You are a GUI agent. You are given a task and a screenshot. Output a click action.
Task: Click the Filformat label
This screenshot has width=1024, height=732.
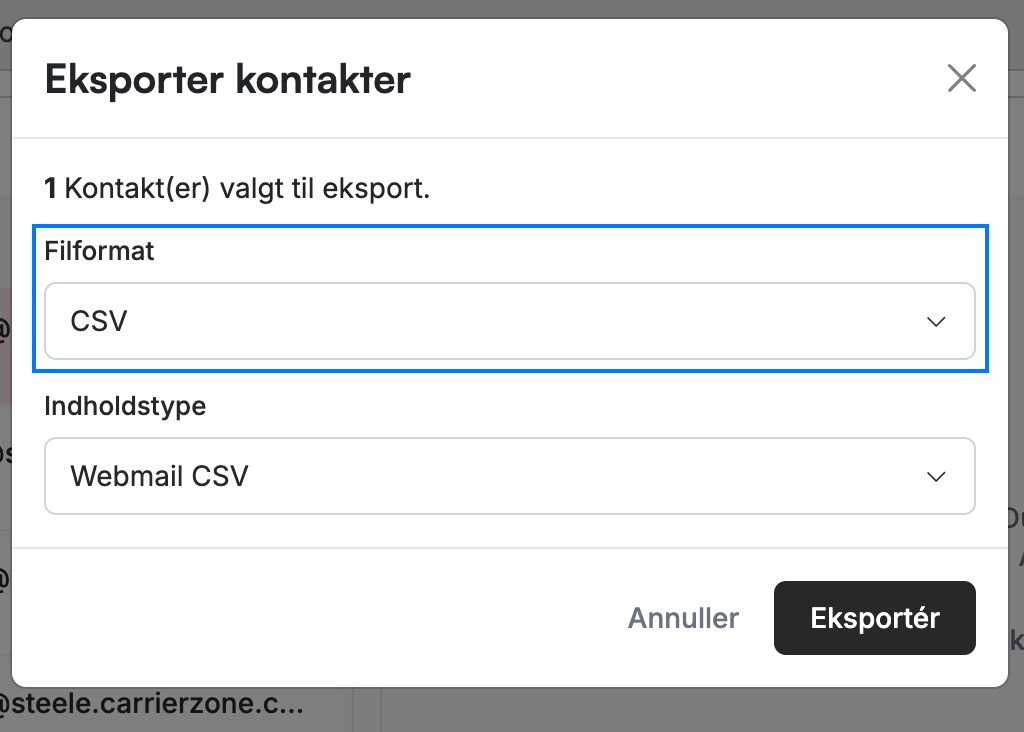click(x=99, y=251)
